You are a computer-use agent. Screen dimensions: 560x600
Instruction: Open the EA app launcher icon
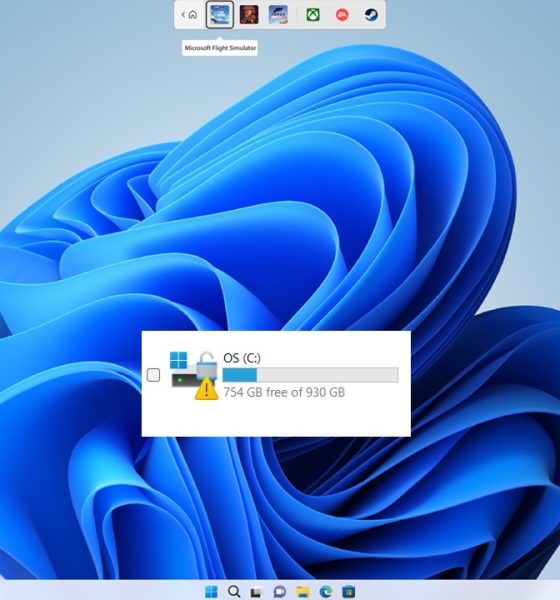(x=342, y=15)
